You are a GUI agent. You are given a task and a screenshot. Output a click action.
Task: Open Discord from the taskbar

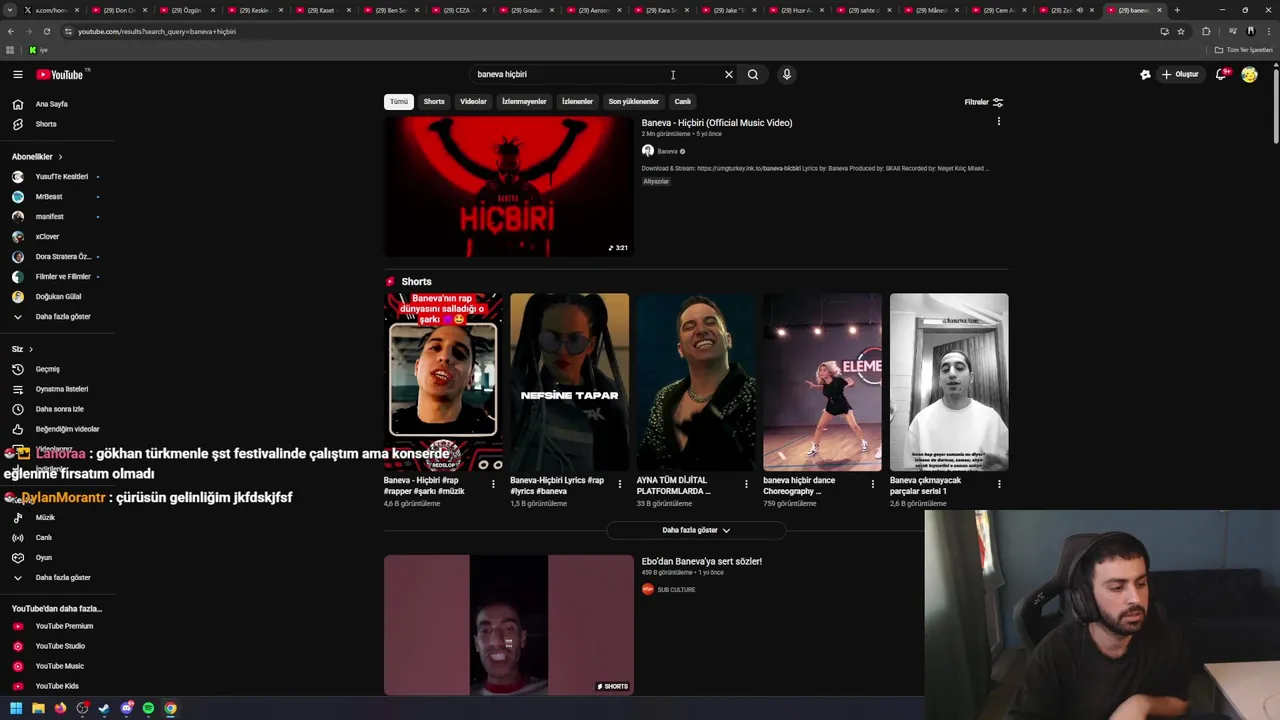[x=126, y=708]
